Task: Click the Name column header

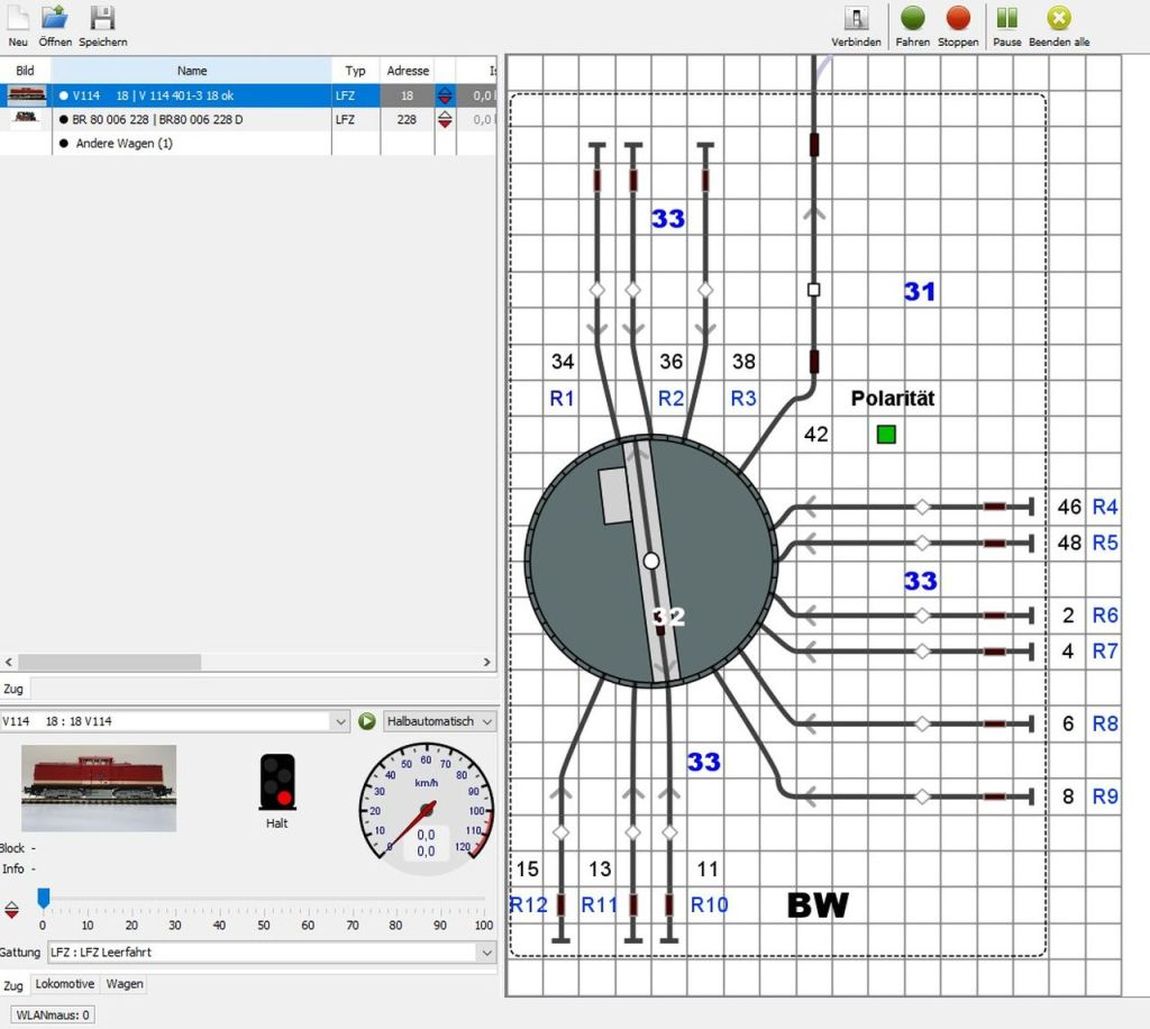Action: (x=191, y=71)
